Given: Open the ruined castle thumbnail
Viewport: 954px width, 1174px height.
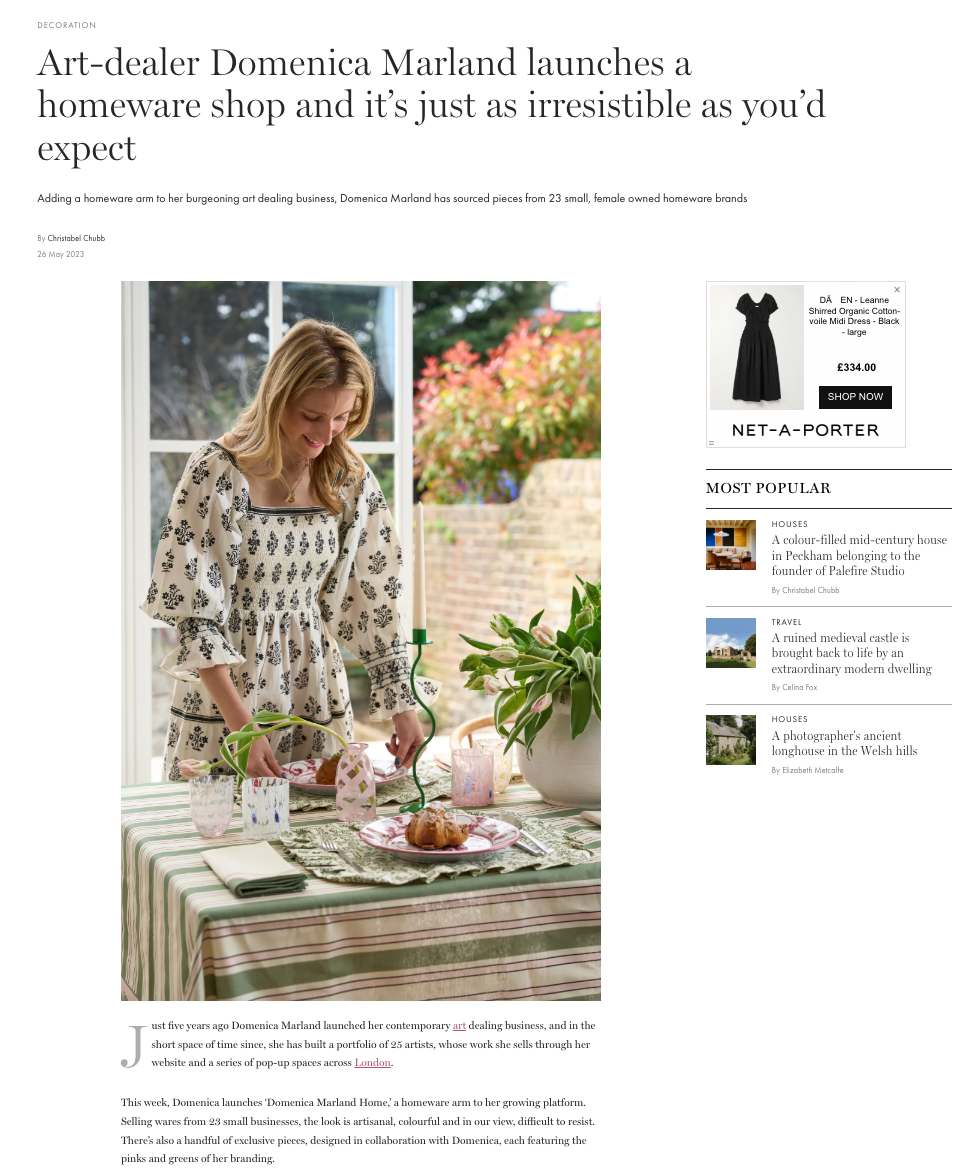Looking at the screenshot, I should pos(730,642).
